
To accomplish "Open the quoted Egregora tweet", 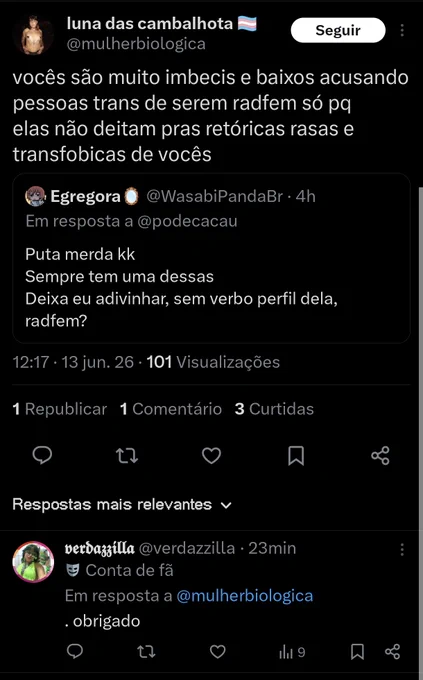I will tap(211, 258).
